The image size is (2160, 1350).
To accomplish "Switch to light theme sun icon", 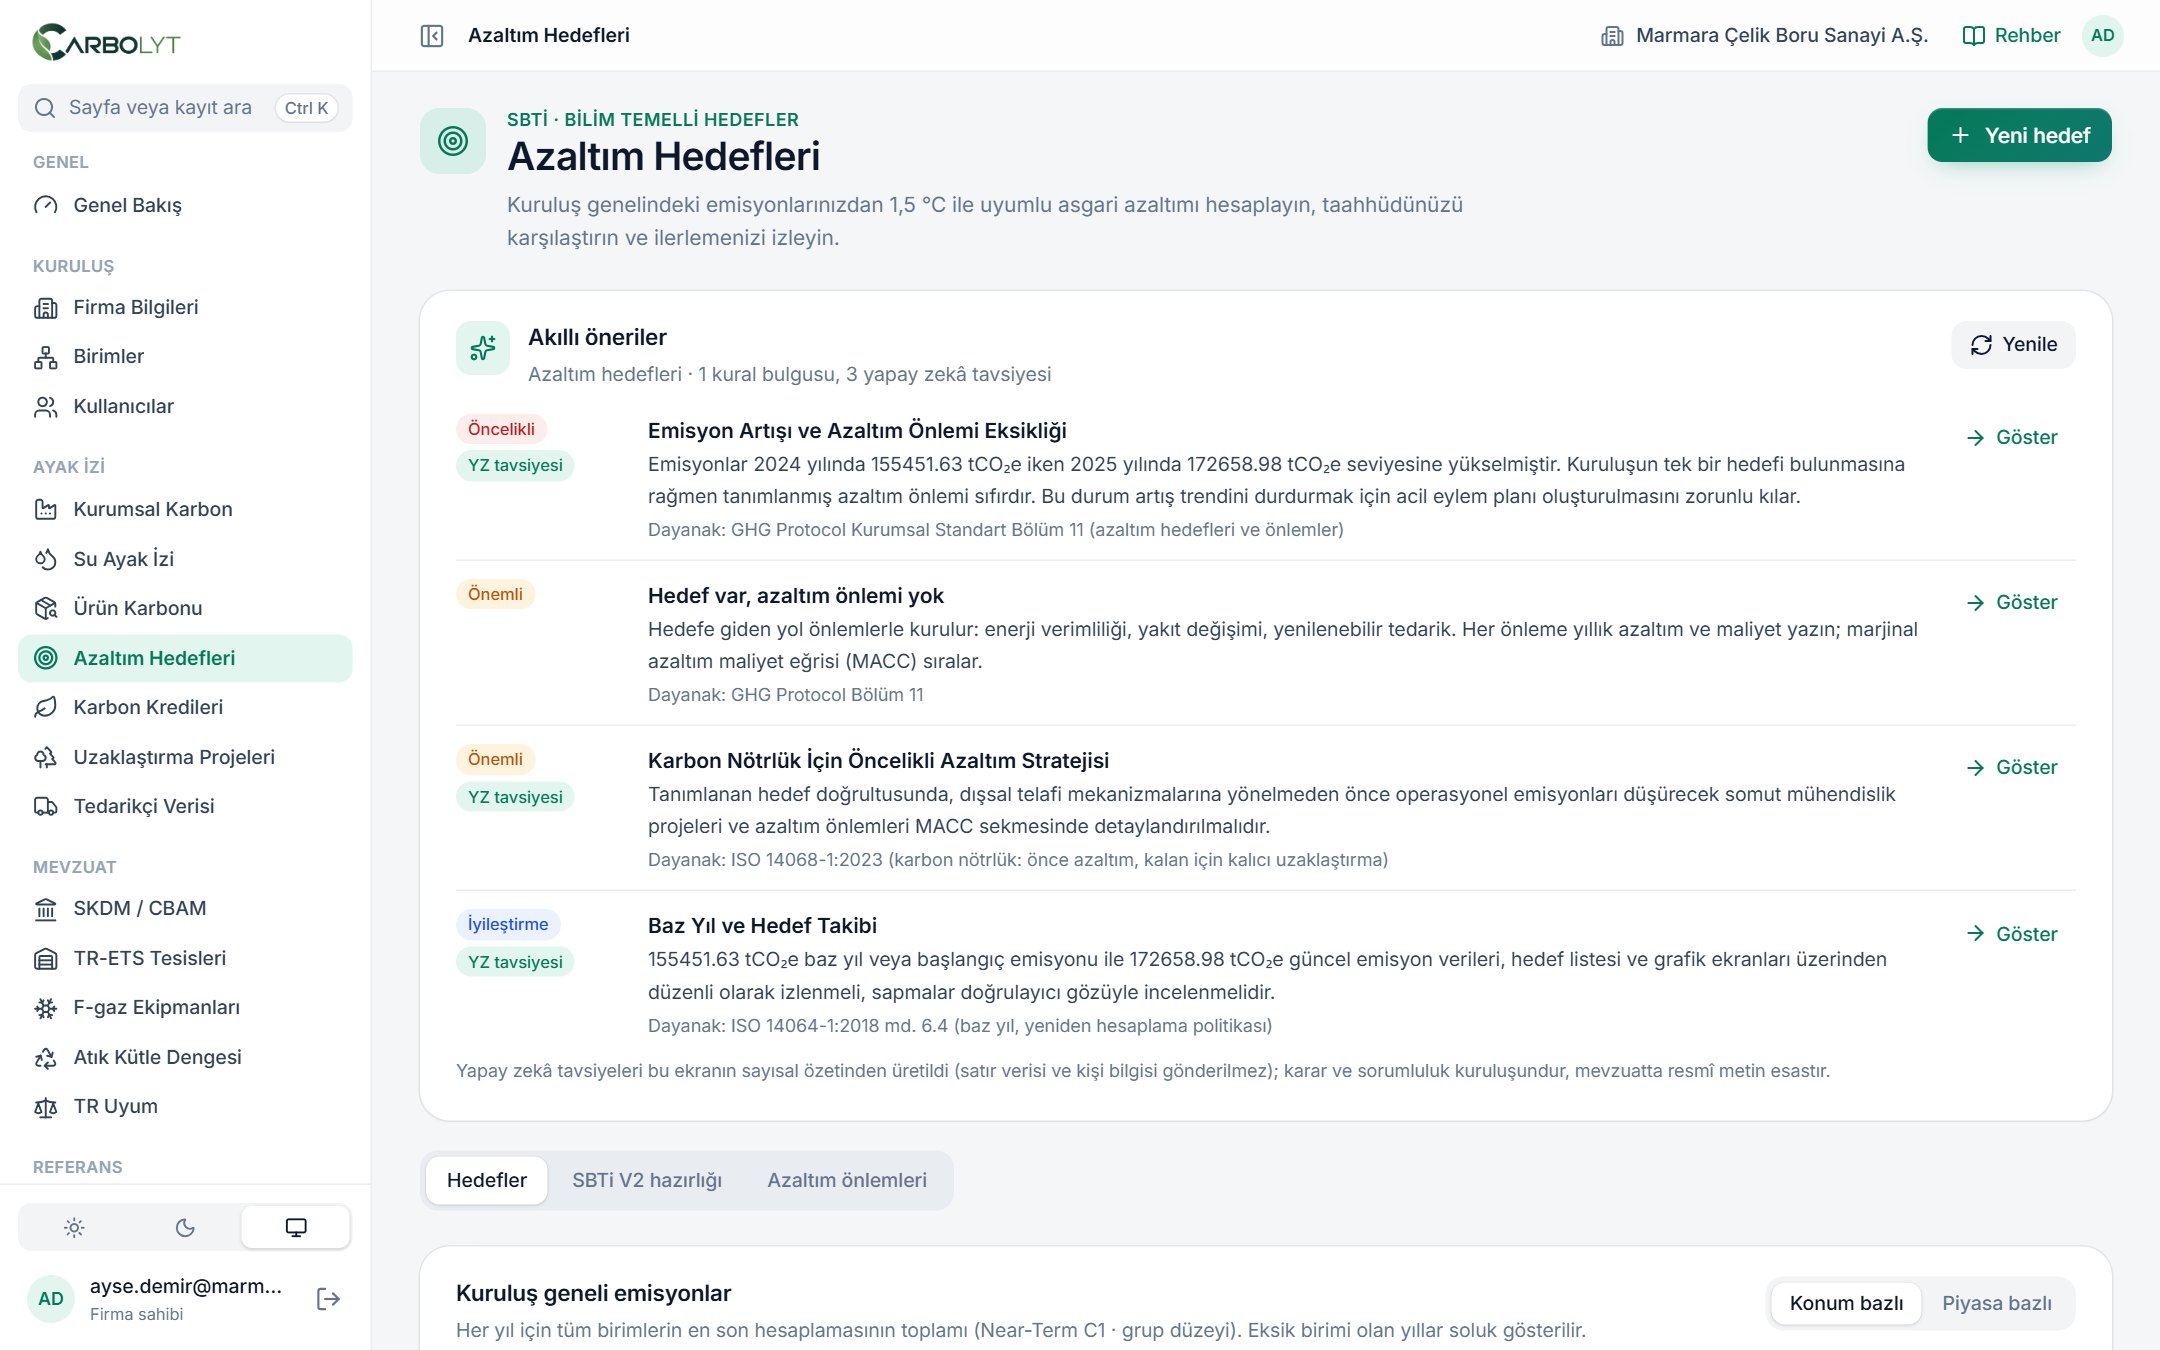I will pos(74,1227).
